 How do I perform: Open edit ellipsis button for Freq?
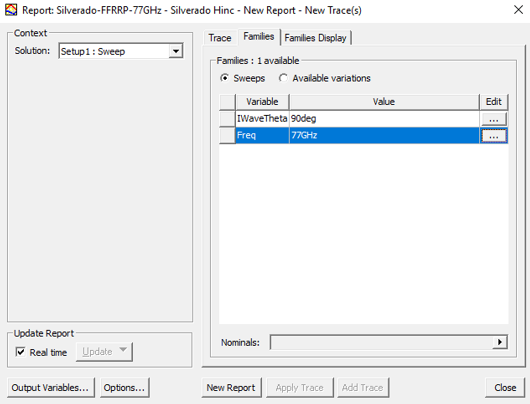coord(493,136)
